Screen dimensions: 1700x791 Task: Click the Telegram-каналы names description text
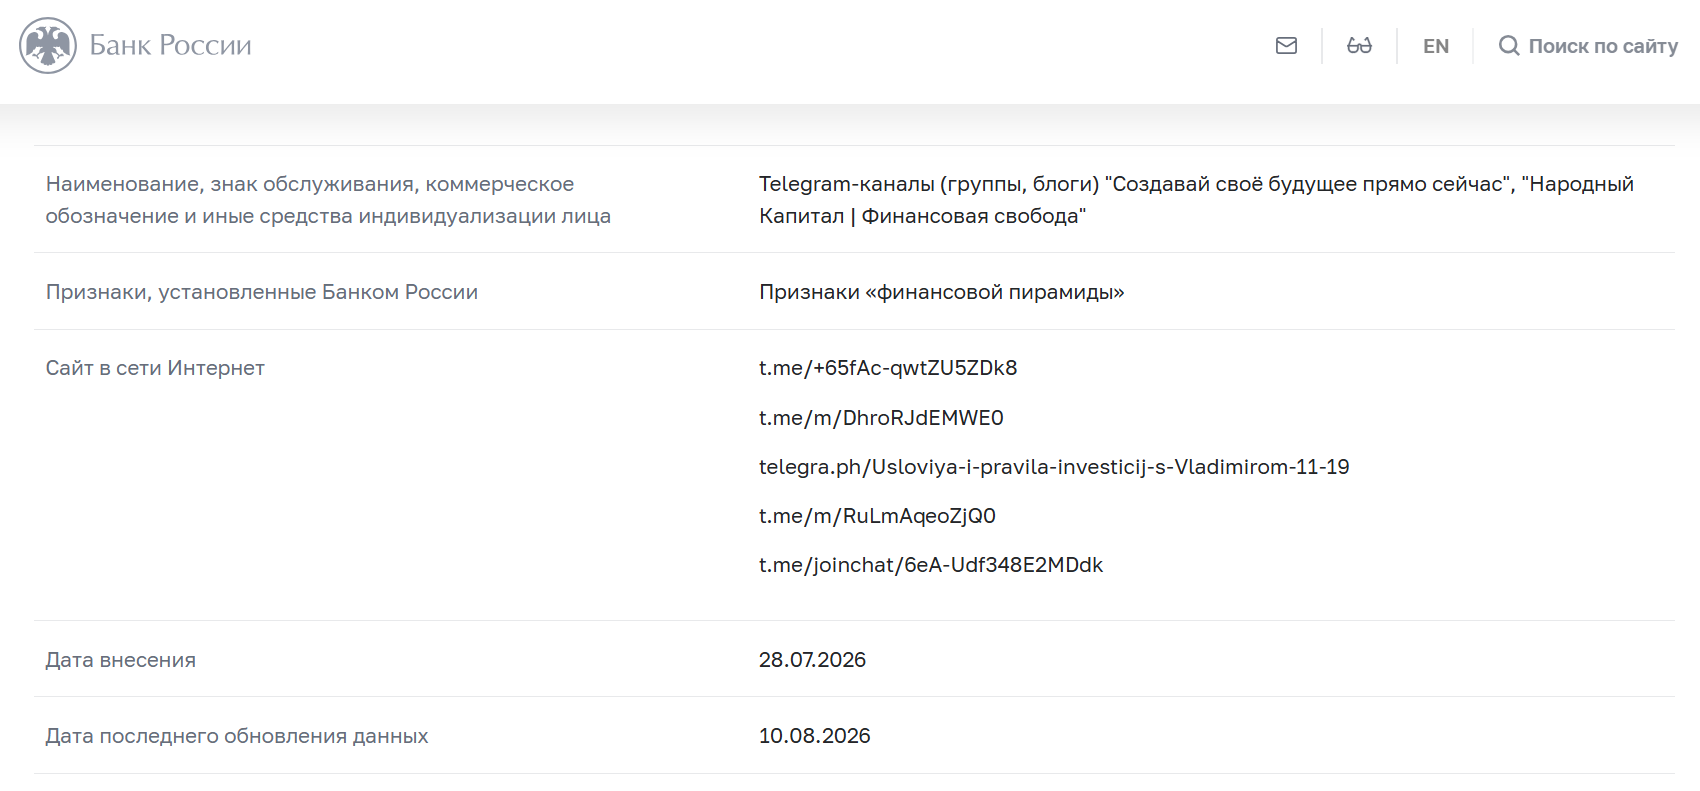[x=1196, y=200]
